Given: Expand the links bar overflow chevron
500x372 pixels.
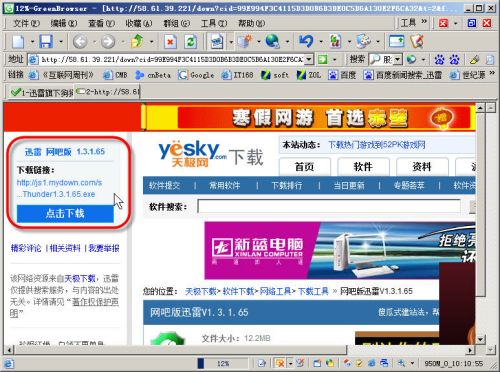Looking at the screenshot, I should 492,73.
